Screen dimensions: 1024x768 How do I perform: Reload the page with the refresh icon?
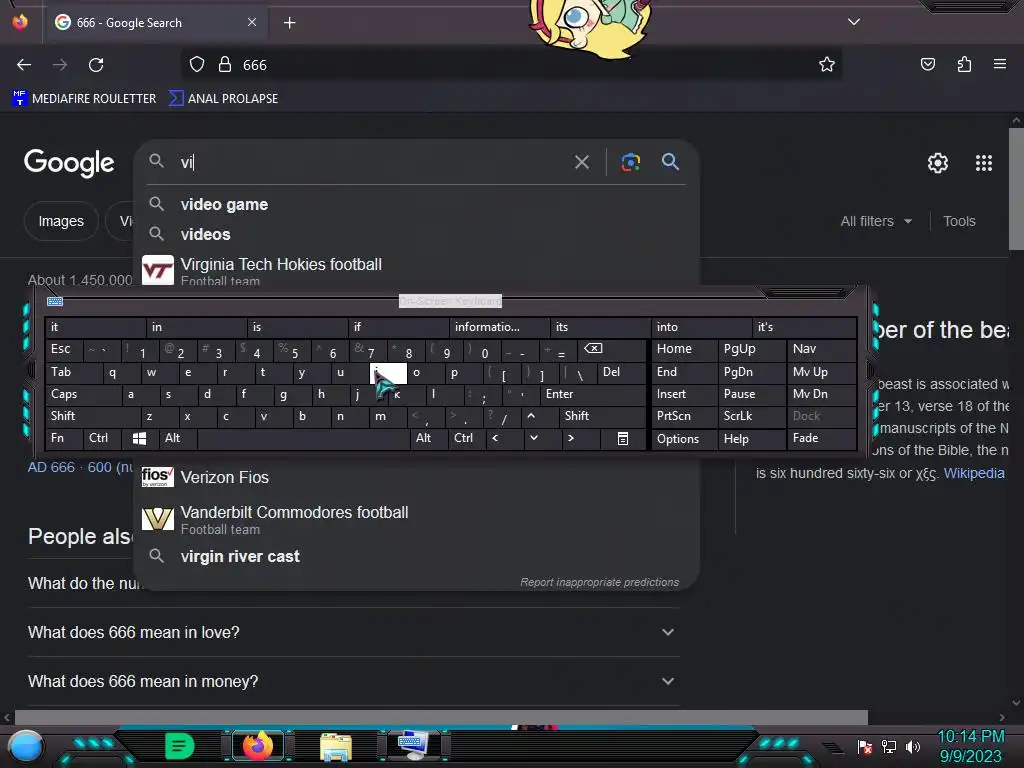96,65
